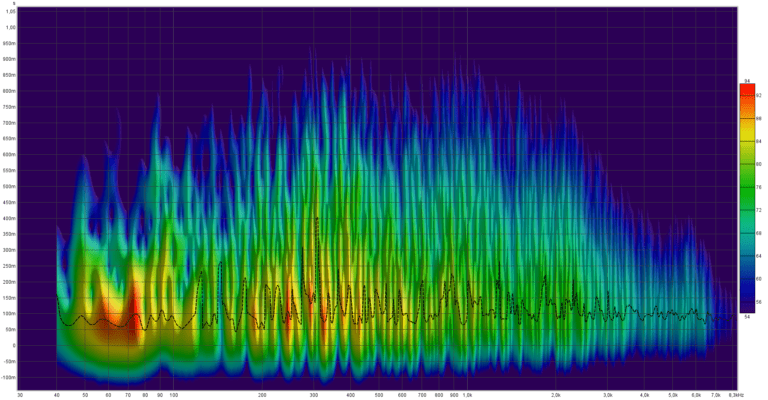Click the red region of color scale

pos(747,93)
